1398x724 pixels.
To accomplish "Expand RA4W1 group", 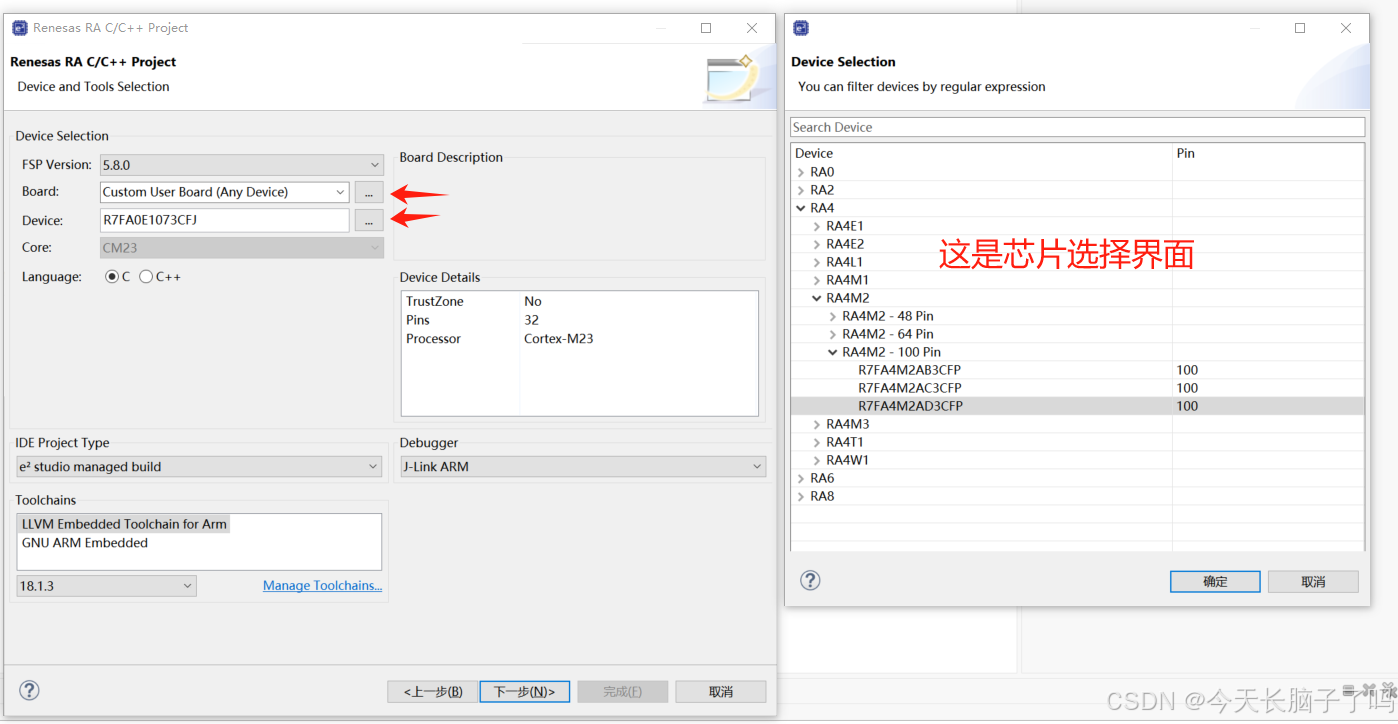I will tap(817, 460).
